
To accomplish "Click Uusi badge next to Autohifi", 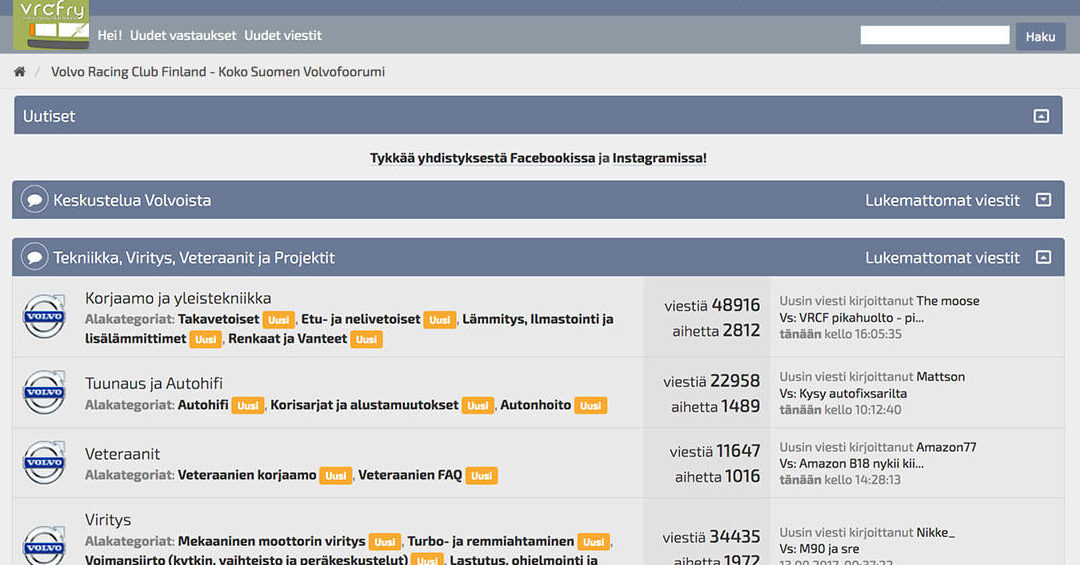I will click(248, 406).
